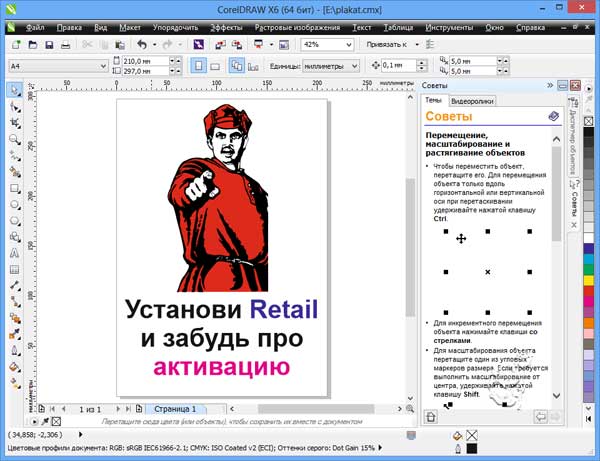The width and height of the screenshot is (600, 461).
Task: Click the New document icon
Action: 17,45
